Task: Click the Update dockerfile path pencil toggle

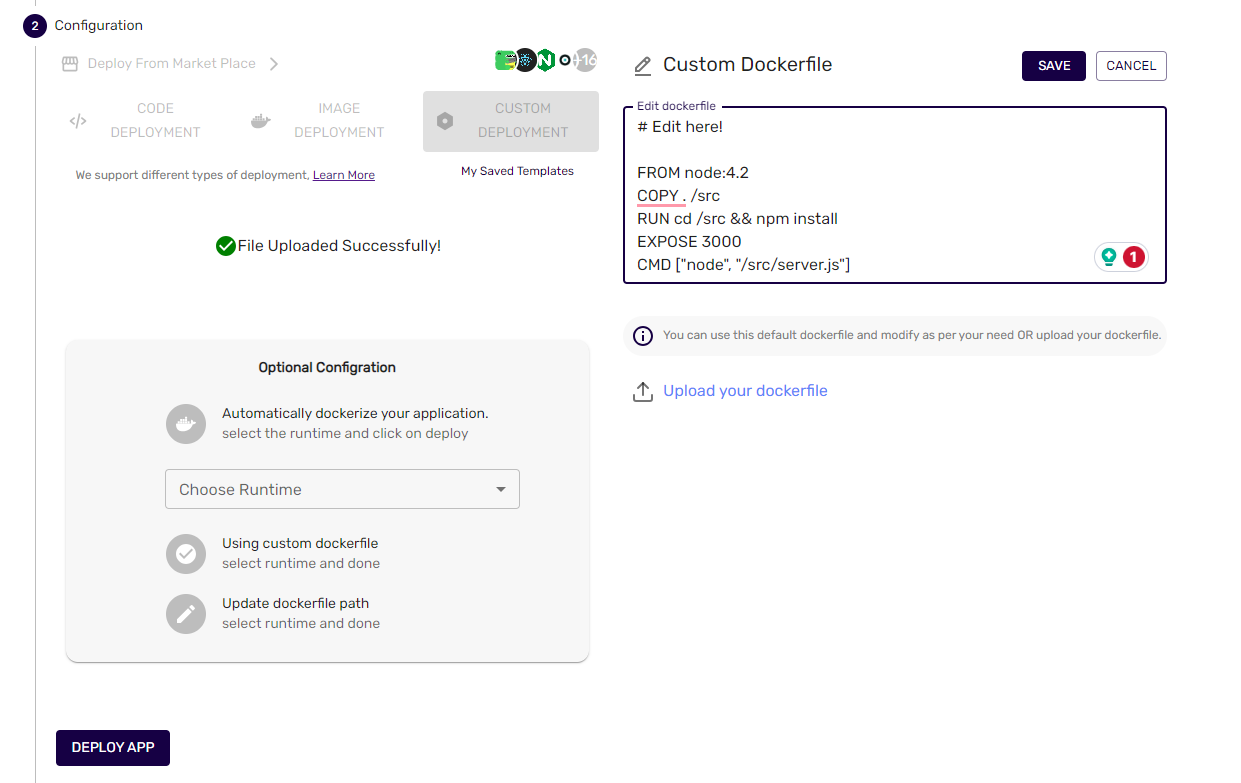Action: pos(186,614)
